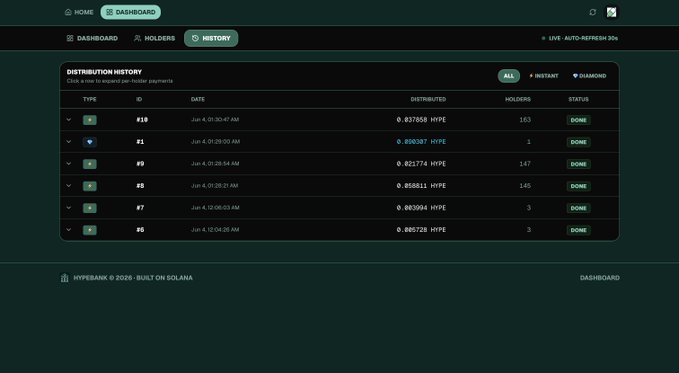This screenshot has height=373, width=679.
Task: Click the Hypebank copyright footer text
Action: point(133,278)
